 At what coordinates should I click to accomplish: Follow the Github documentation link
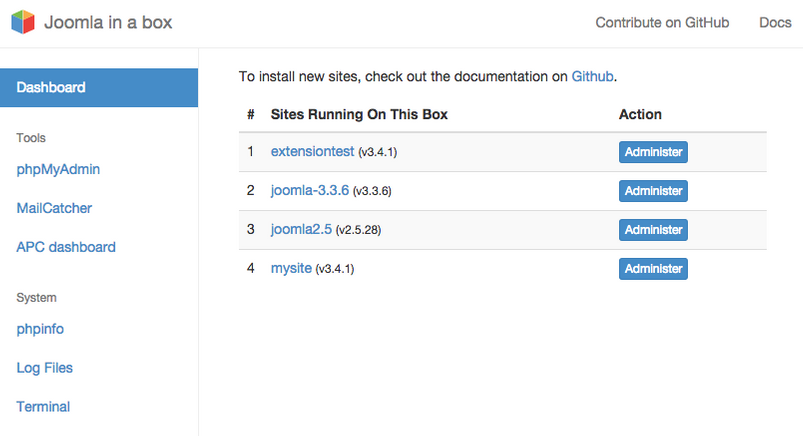click(x=593, y=76)
